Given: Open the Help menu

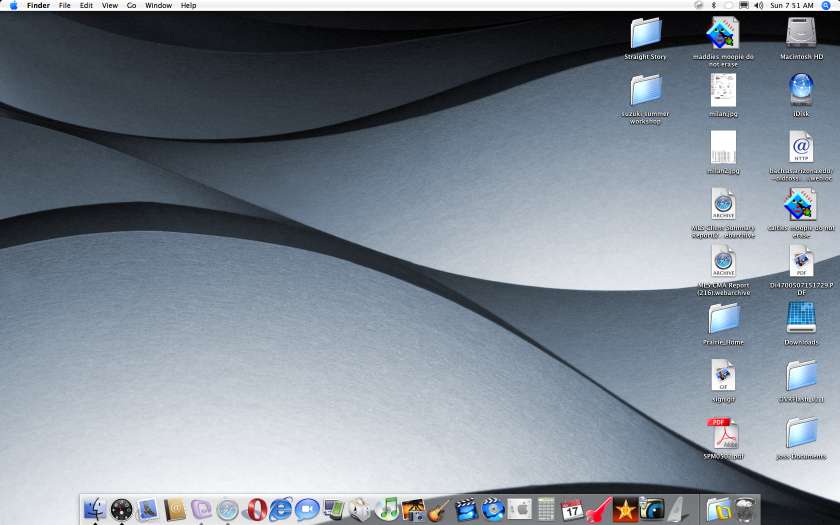Looking at the screenshot, I should coord(189,5).
